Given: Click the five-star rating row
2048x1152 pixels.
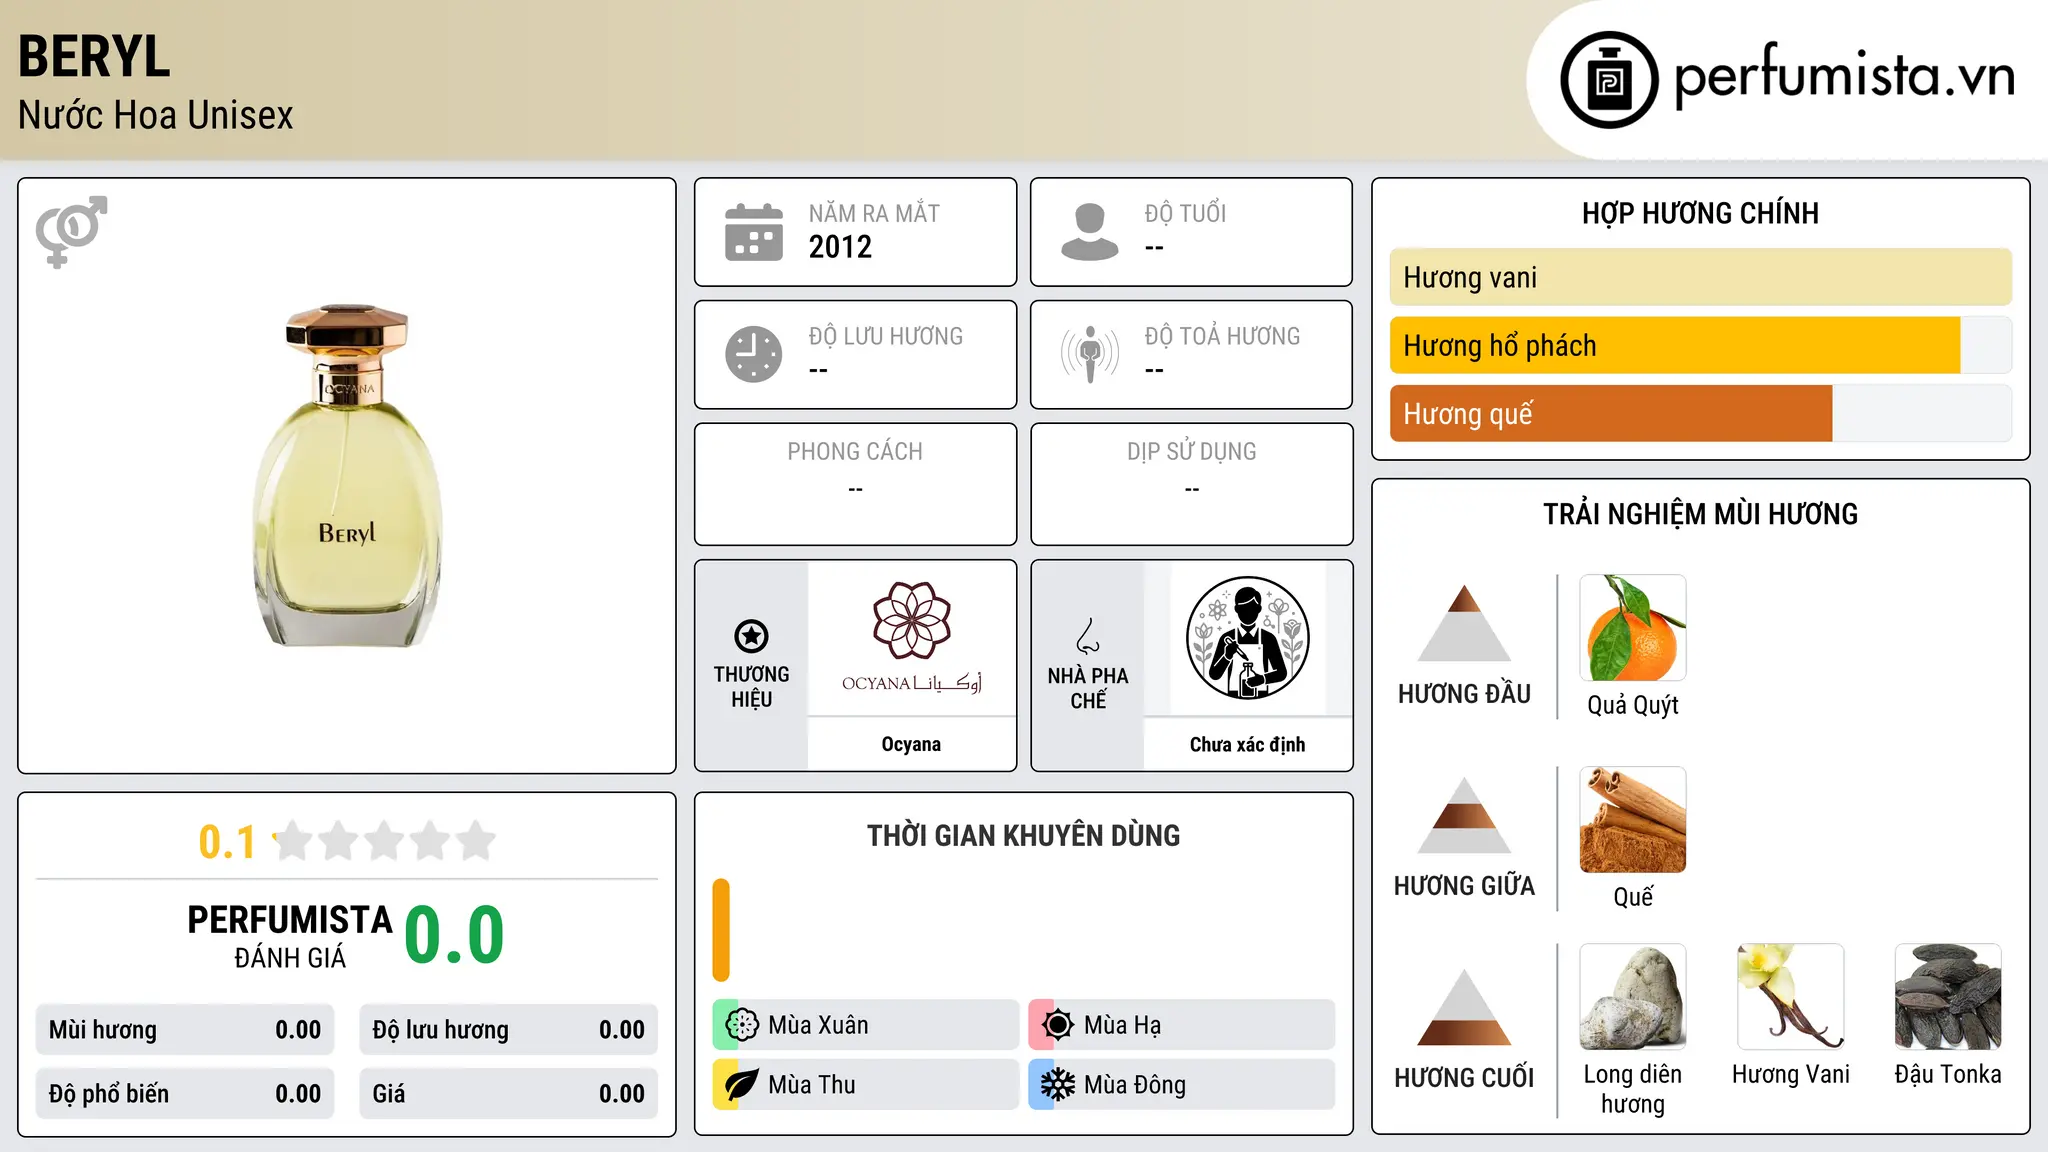Looking at the screenshot, I should pos(385,841).
